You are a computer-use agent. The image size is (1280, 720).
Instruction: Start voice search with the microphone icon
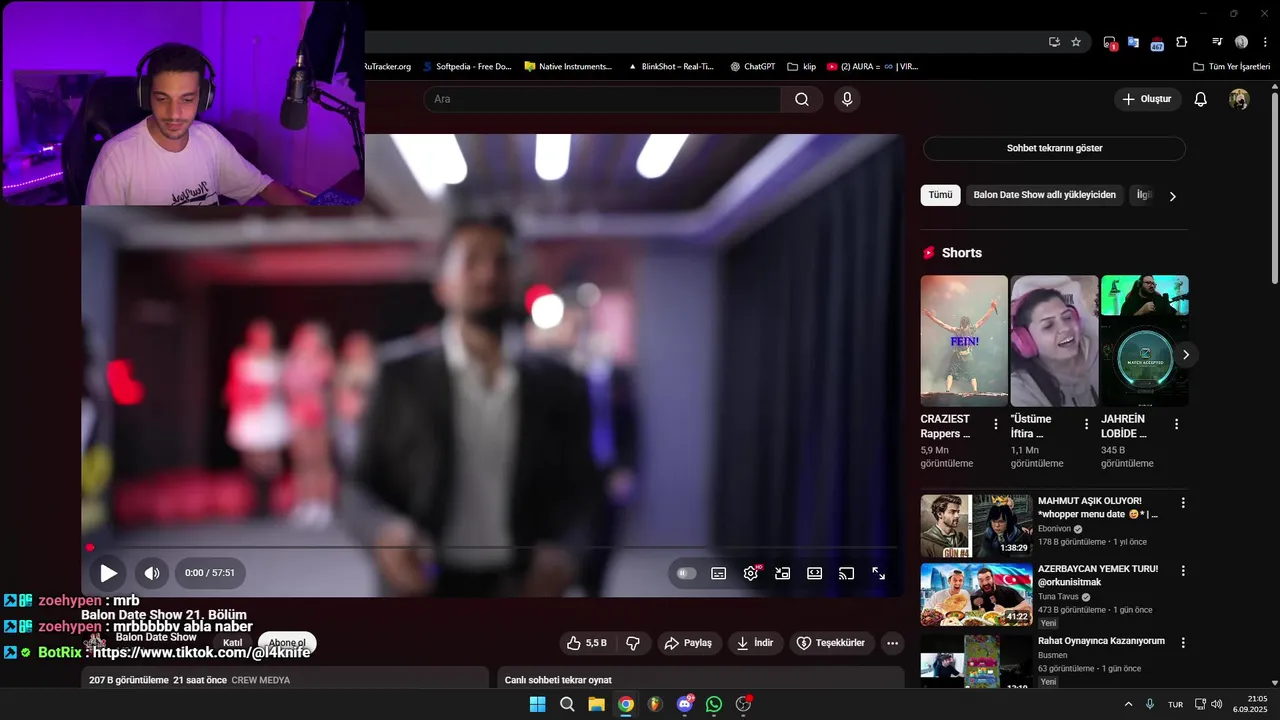tap(847, 99)
